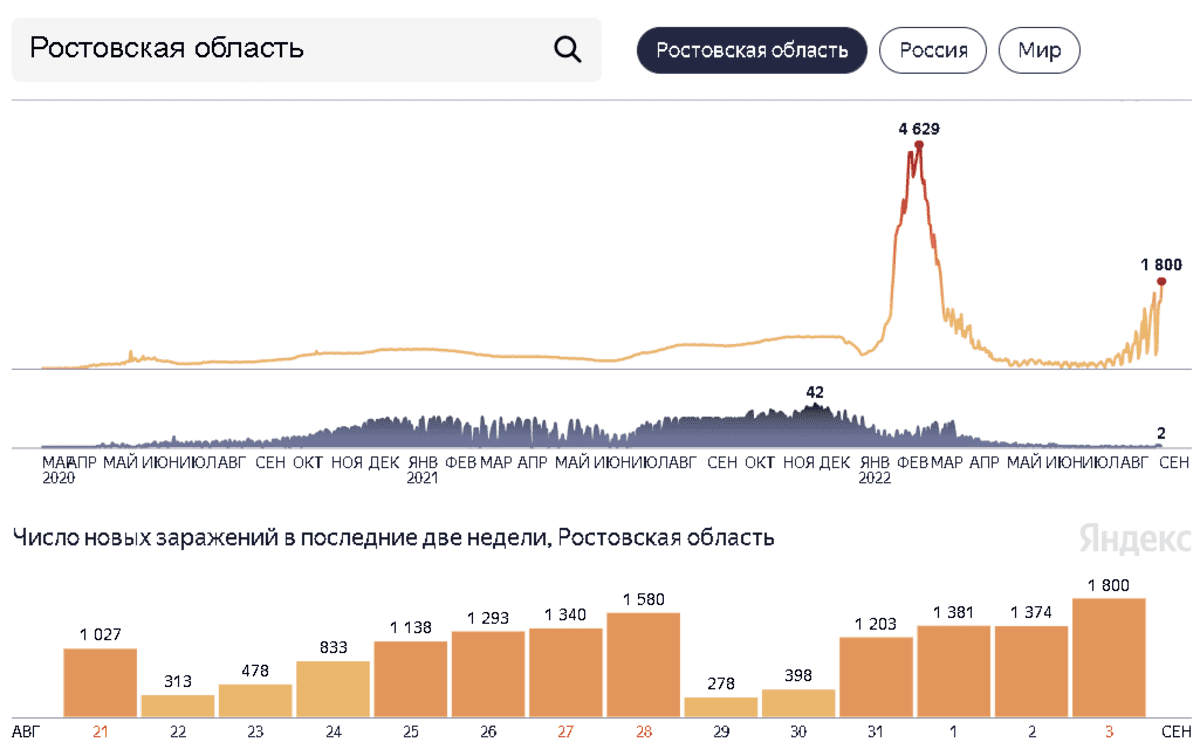Image resolution: width=1200 pixels, height=749 pixels.
Task: Click the 1 138 bar for August 25
Action: point(411,678)
